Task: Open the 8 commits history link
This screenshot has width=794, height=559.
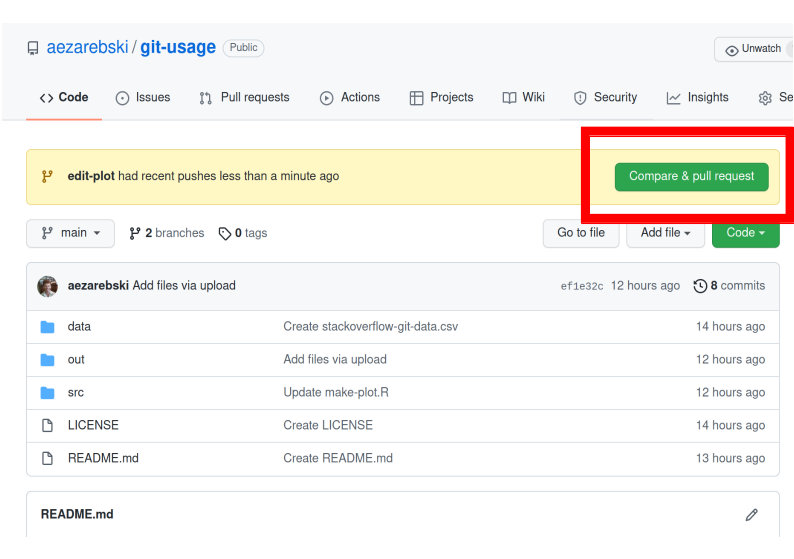Action: tap(729, 286)
